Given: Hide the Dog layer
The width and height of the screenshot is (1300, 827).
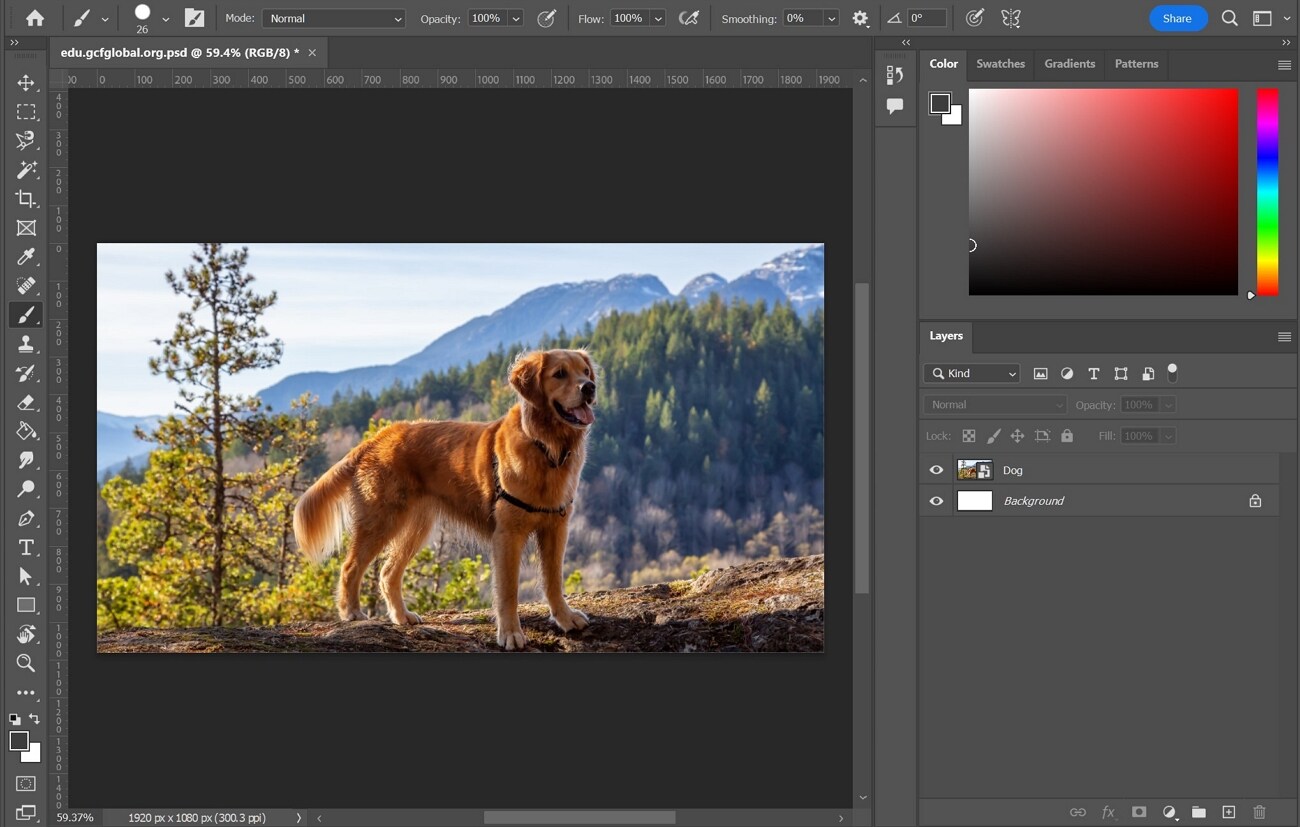Looking at the screenshot, I should (936, 470).
